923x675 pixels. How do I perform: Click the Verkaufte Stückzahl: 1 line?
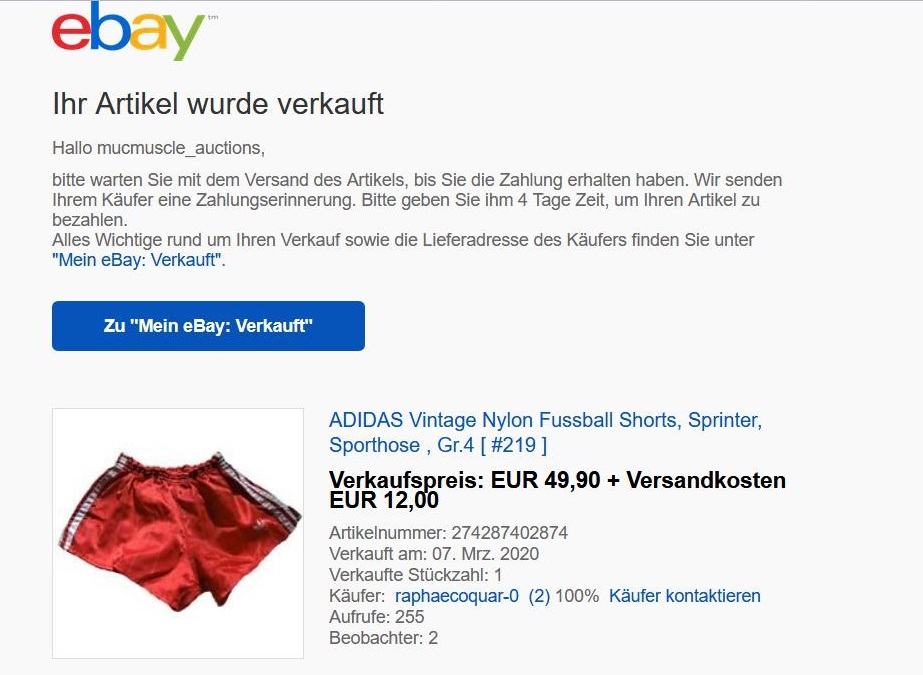(415, 575)
